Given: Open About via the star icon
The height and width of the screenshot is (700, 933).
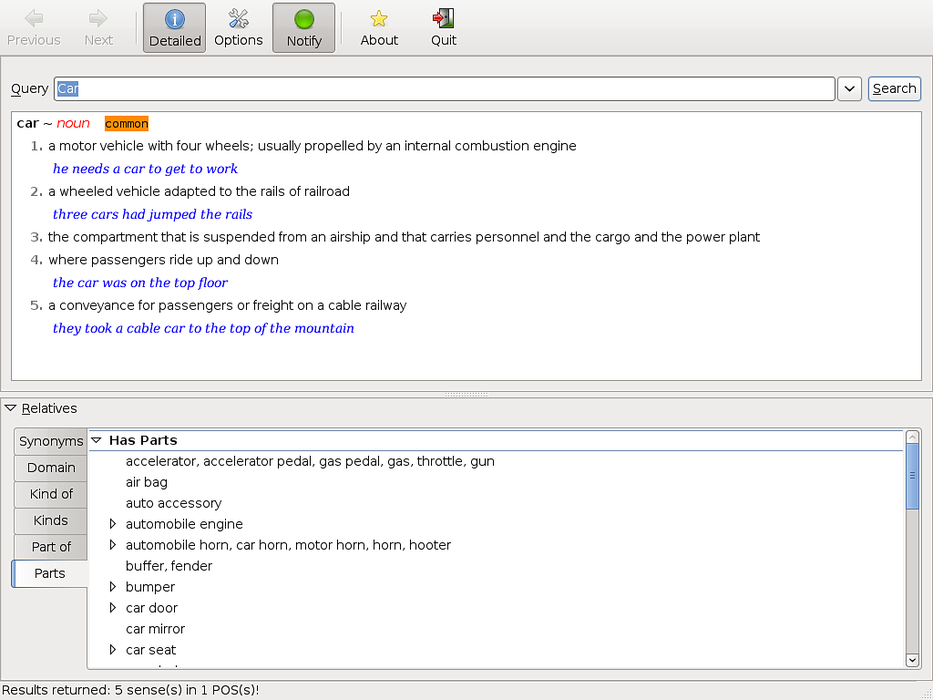Looking at the screenshot, I should coord(379,19).
